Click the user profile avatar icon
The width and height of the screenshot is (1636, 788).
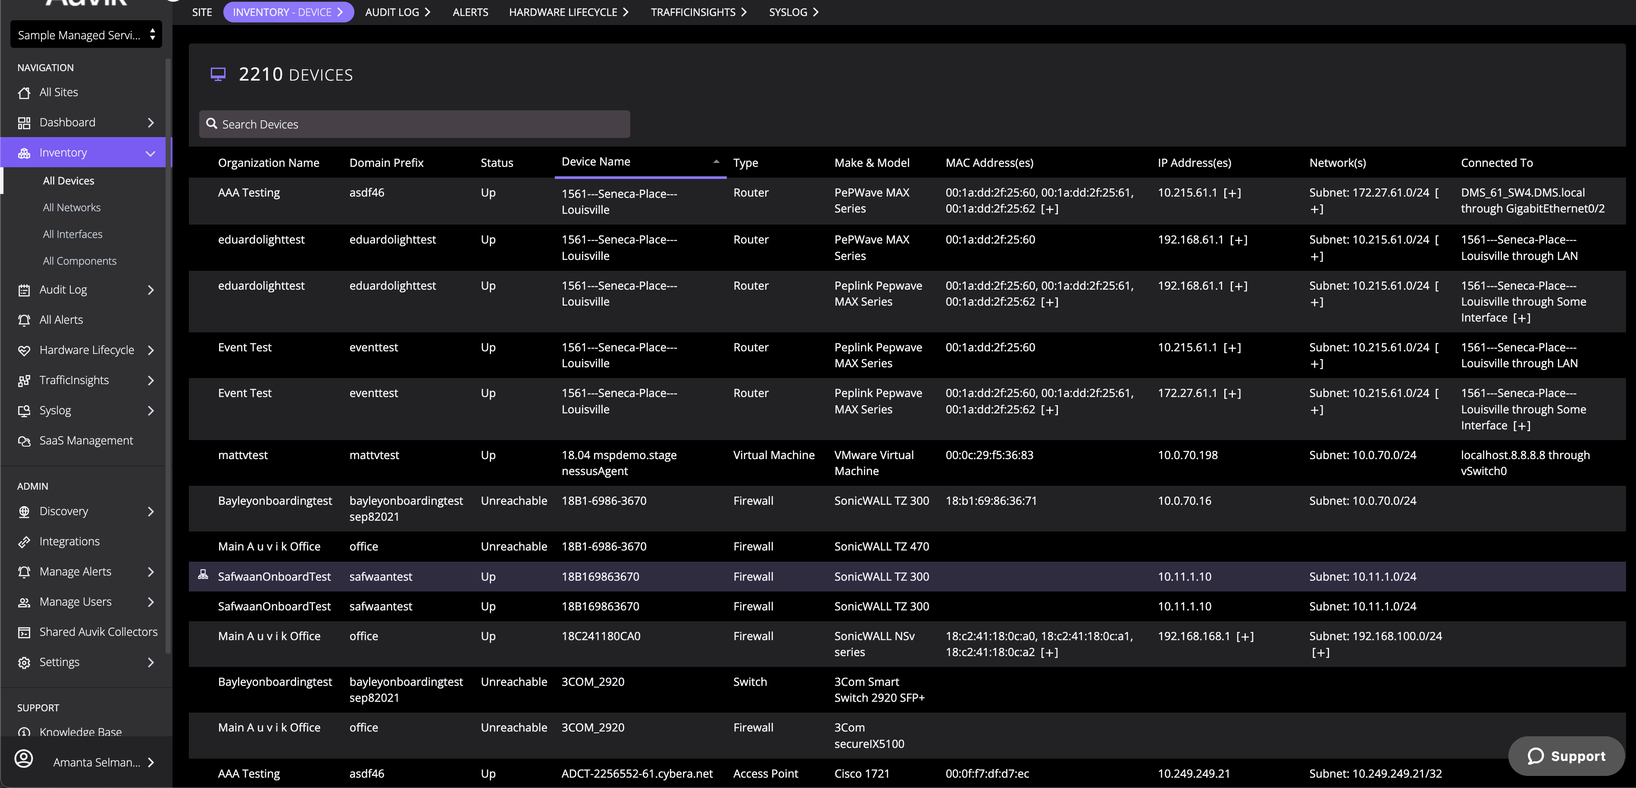[x=24, y=759]
